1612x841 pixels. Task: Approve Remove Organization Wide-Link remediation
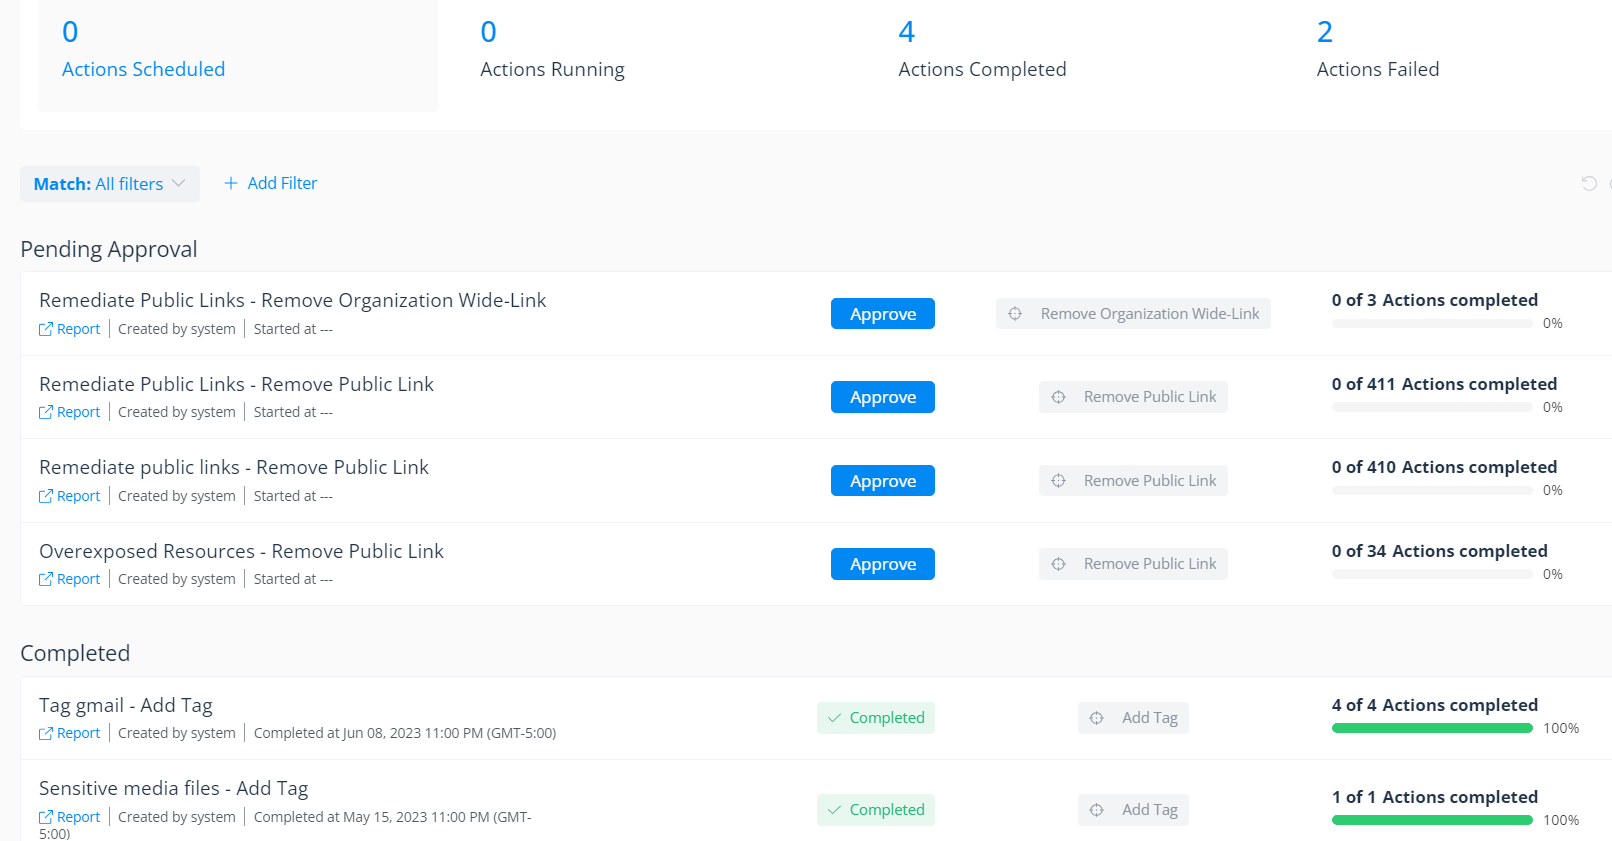tap(882, 314)
